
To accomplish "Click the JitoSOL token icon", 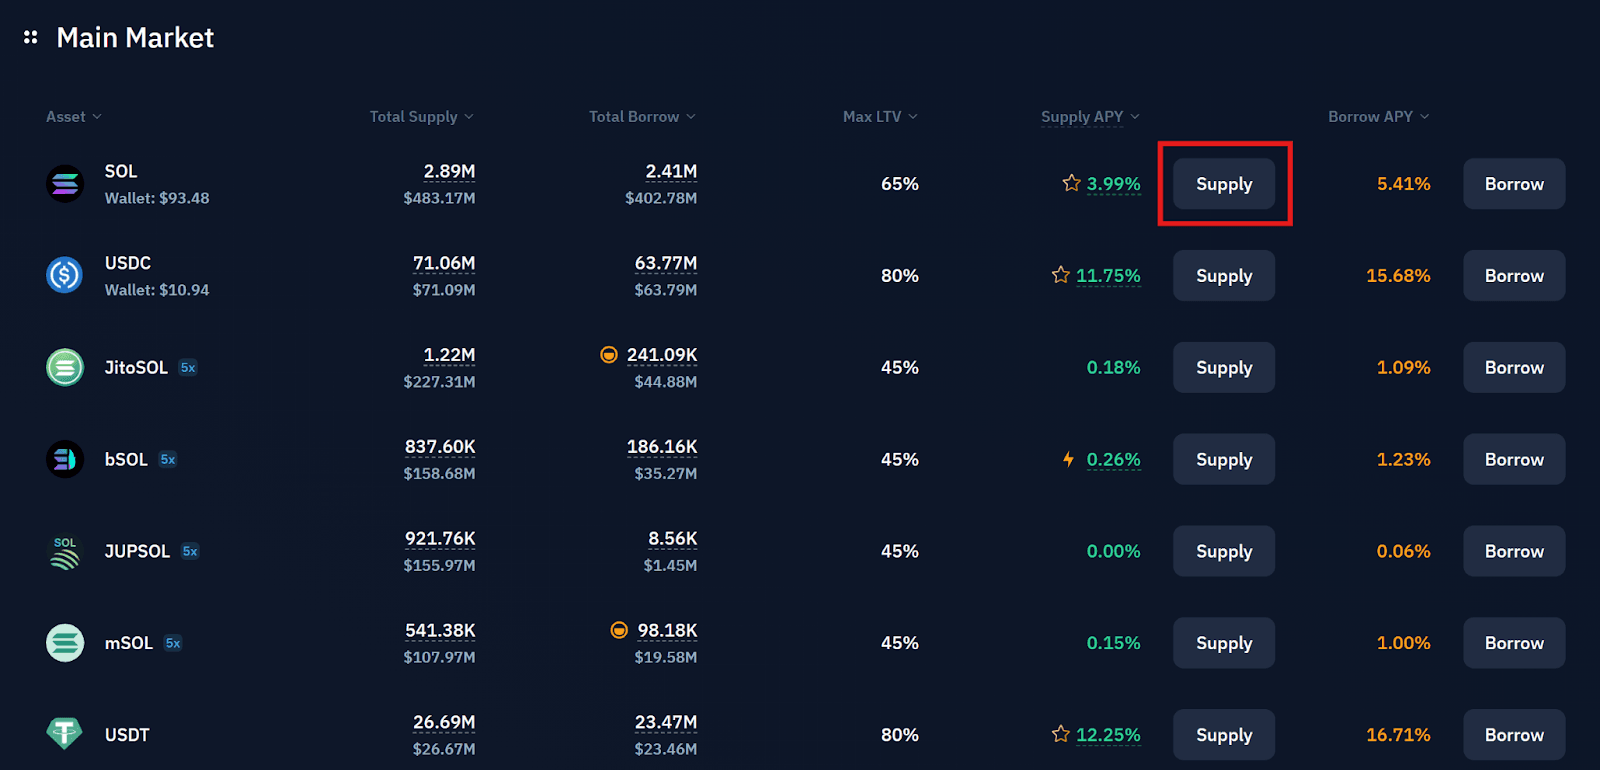I will click(x=65, y=367).
